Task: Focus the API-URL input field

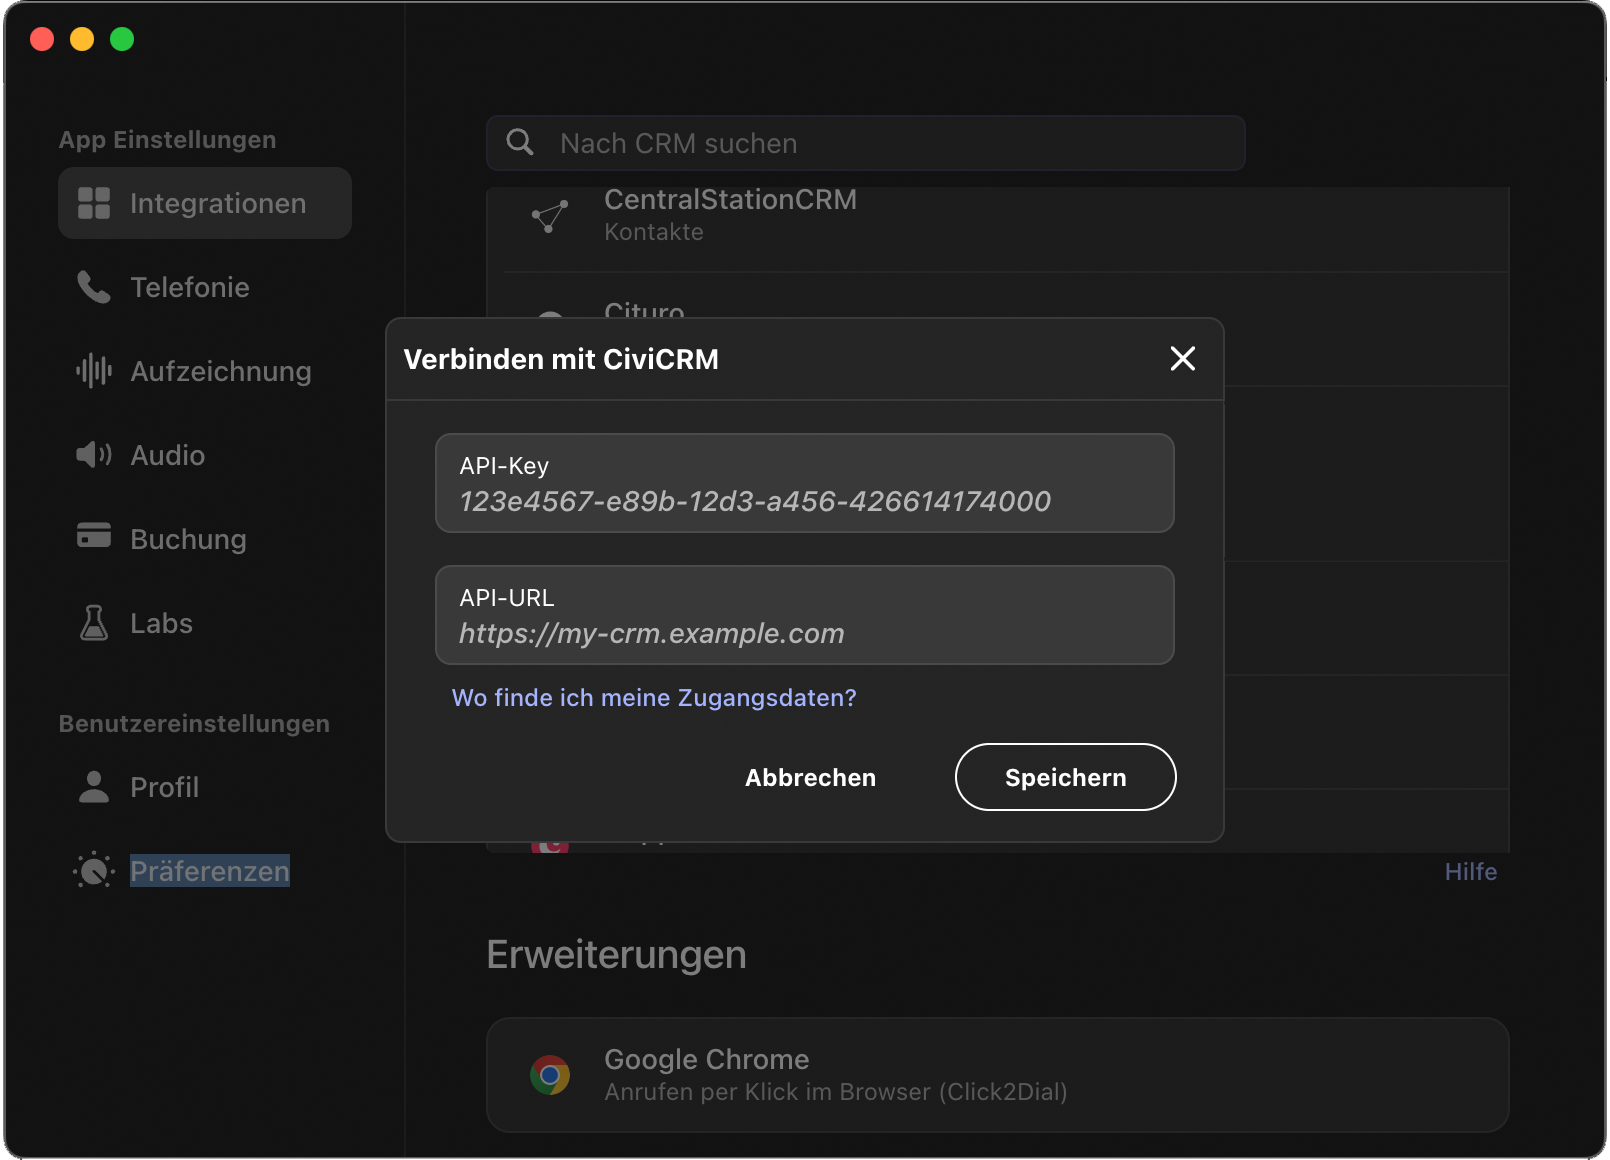Action: click(805, 615)
